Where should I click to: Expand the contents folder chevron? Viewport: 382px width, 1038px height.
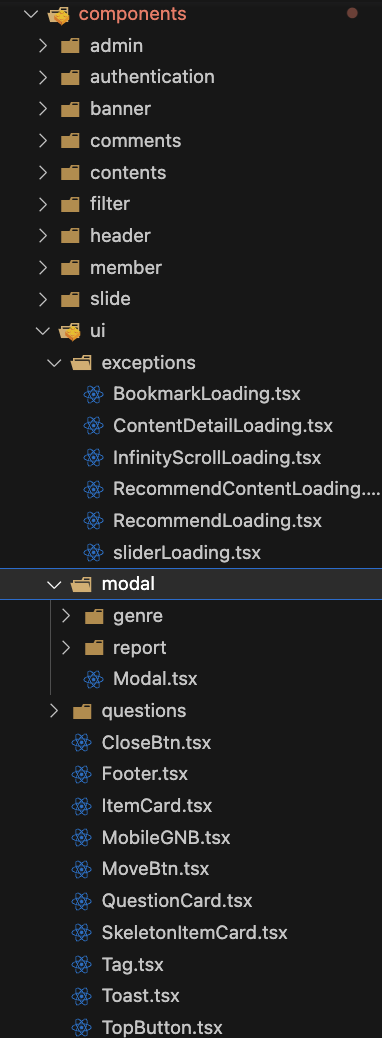(43, 172)
